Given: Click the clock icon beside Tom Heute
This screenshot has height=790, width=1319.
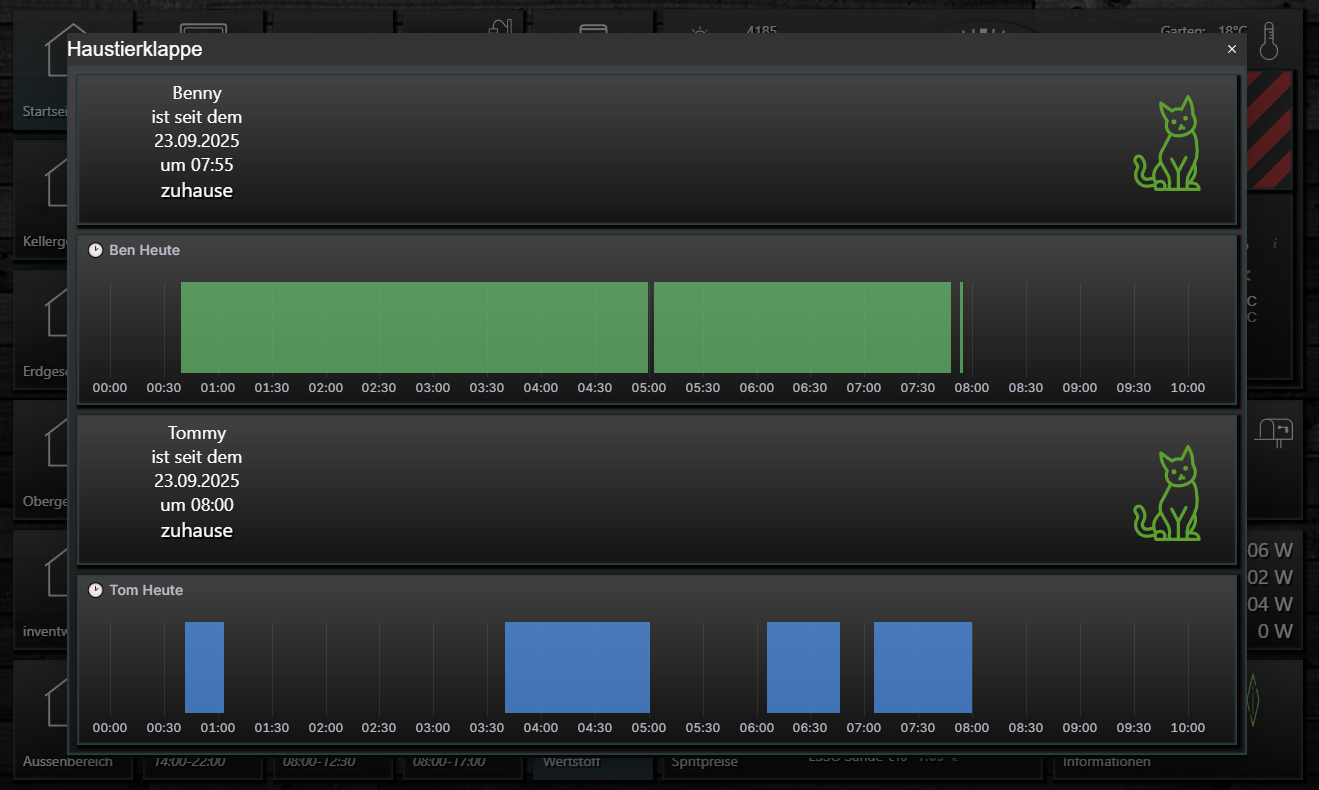Looking at the screenshot, I should [95, 590].
